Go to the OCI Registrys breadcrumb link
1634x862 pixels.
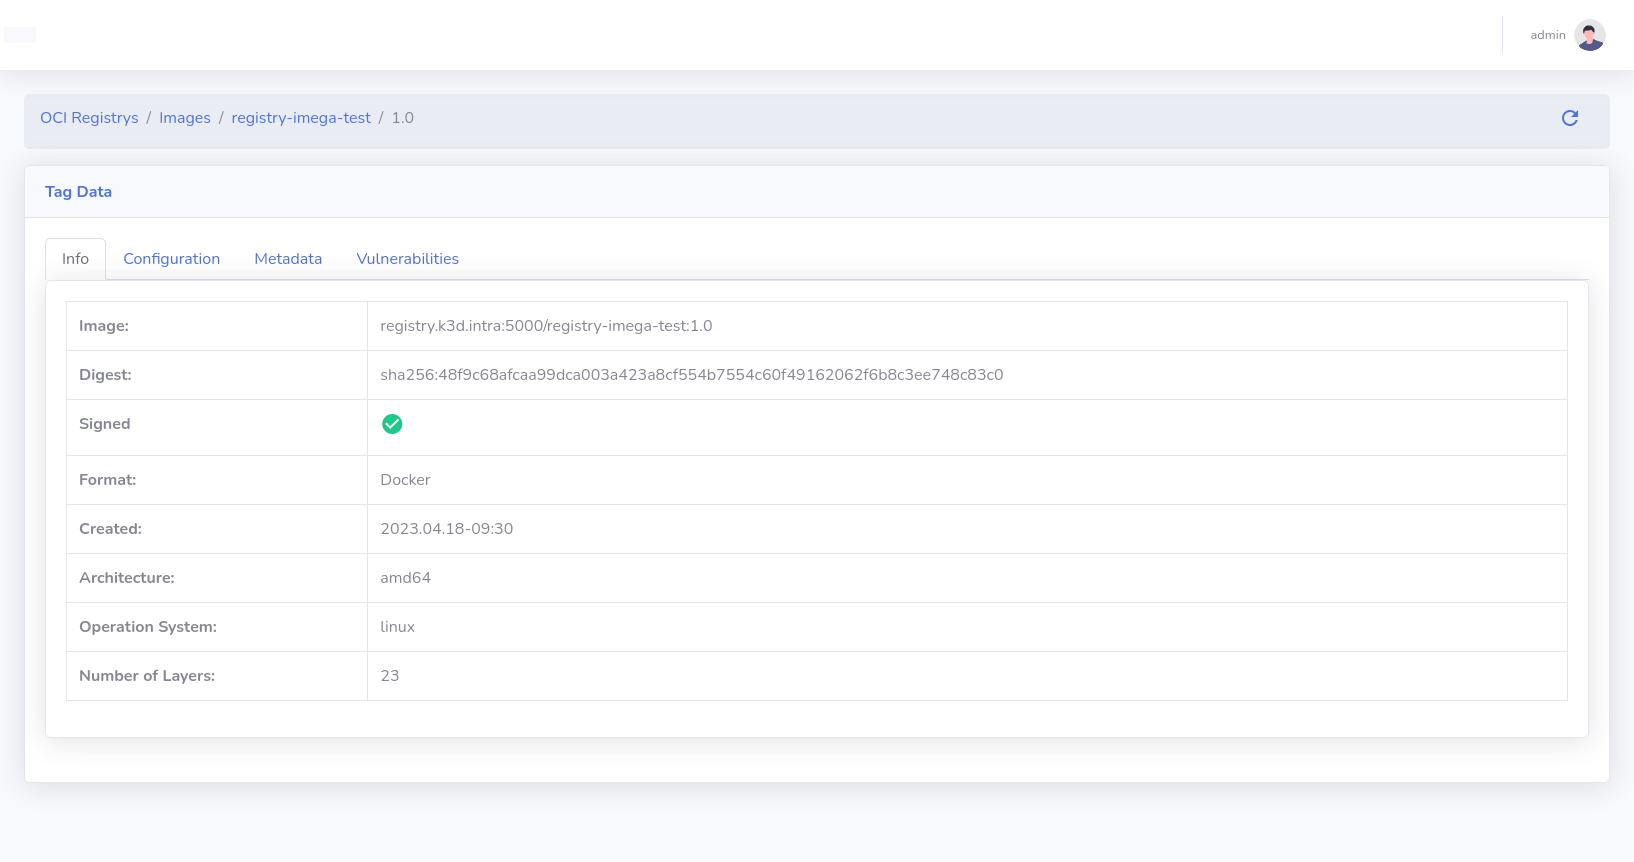point(89,118)
